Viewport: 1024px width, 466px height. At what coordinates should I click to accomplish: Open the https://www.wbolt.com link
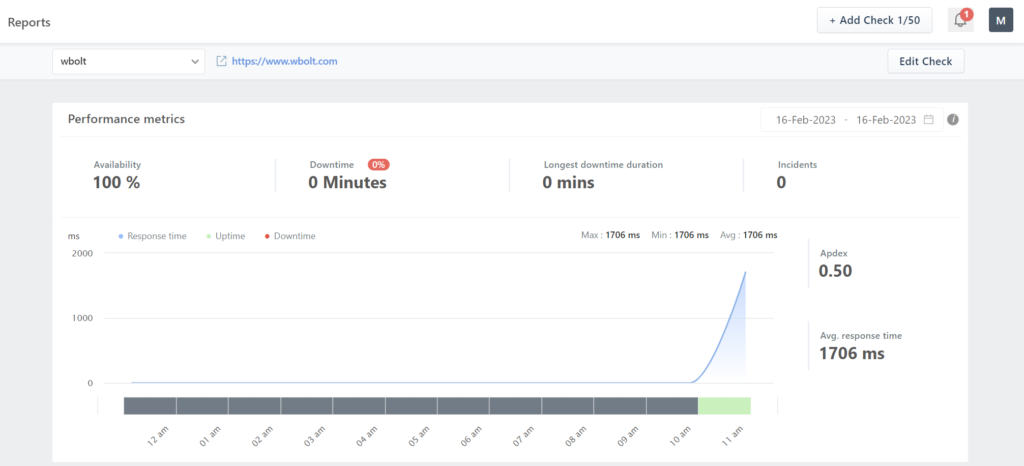coord(284,61)
